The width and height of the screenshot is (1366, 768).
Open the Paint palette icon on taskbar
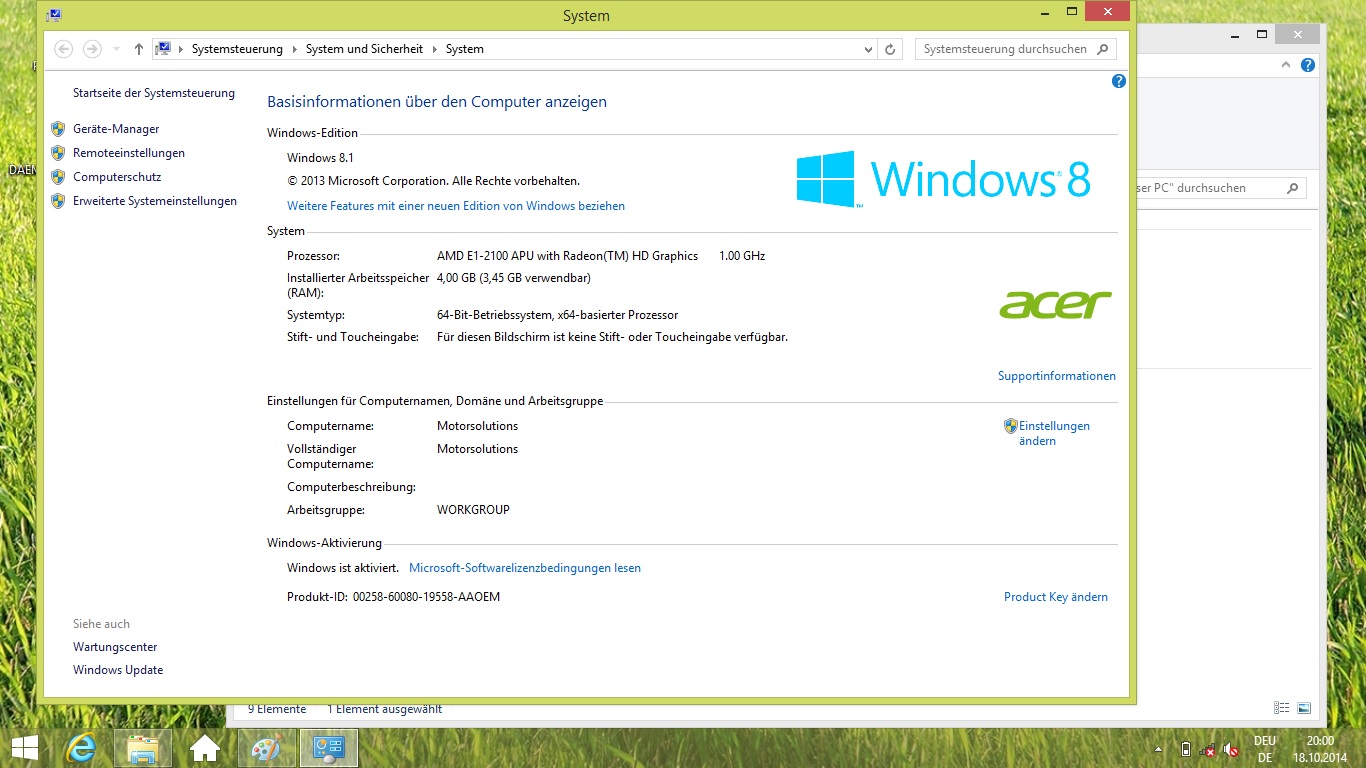pyautogui.click(x=267, y=748)
